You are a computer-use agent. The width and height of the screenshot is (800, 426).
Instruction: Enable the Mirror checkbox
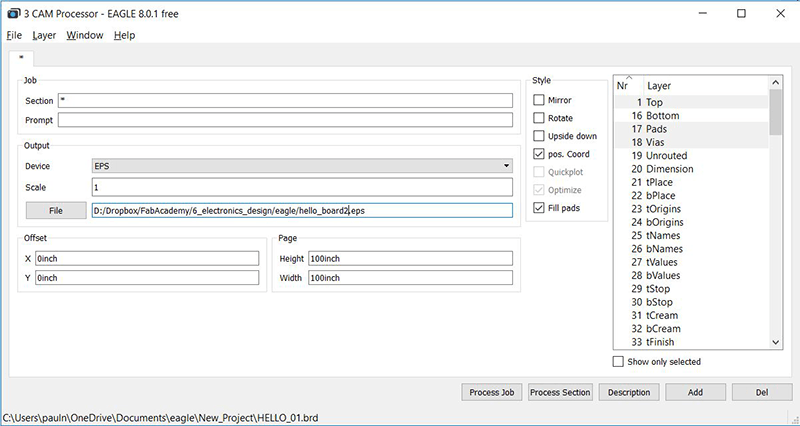click(x=539, y=100)
